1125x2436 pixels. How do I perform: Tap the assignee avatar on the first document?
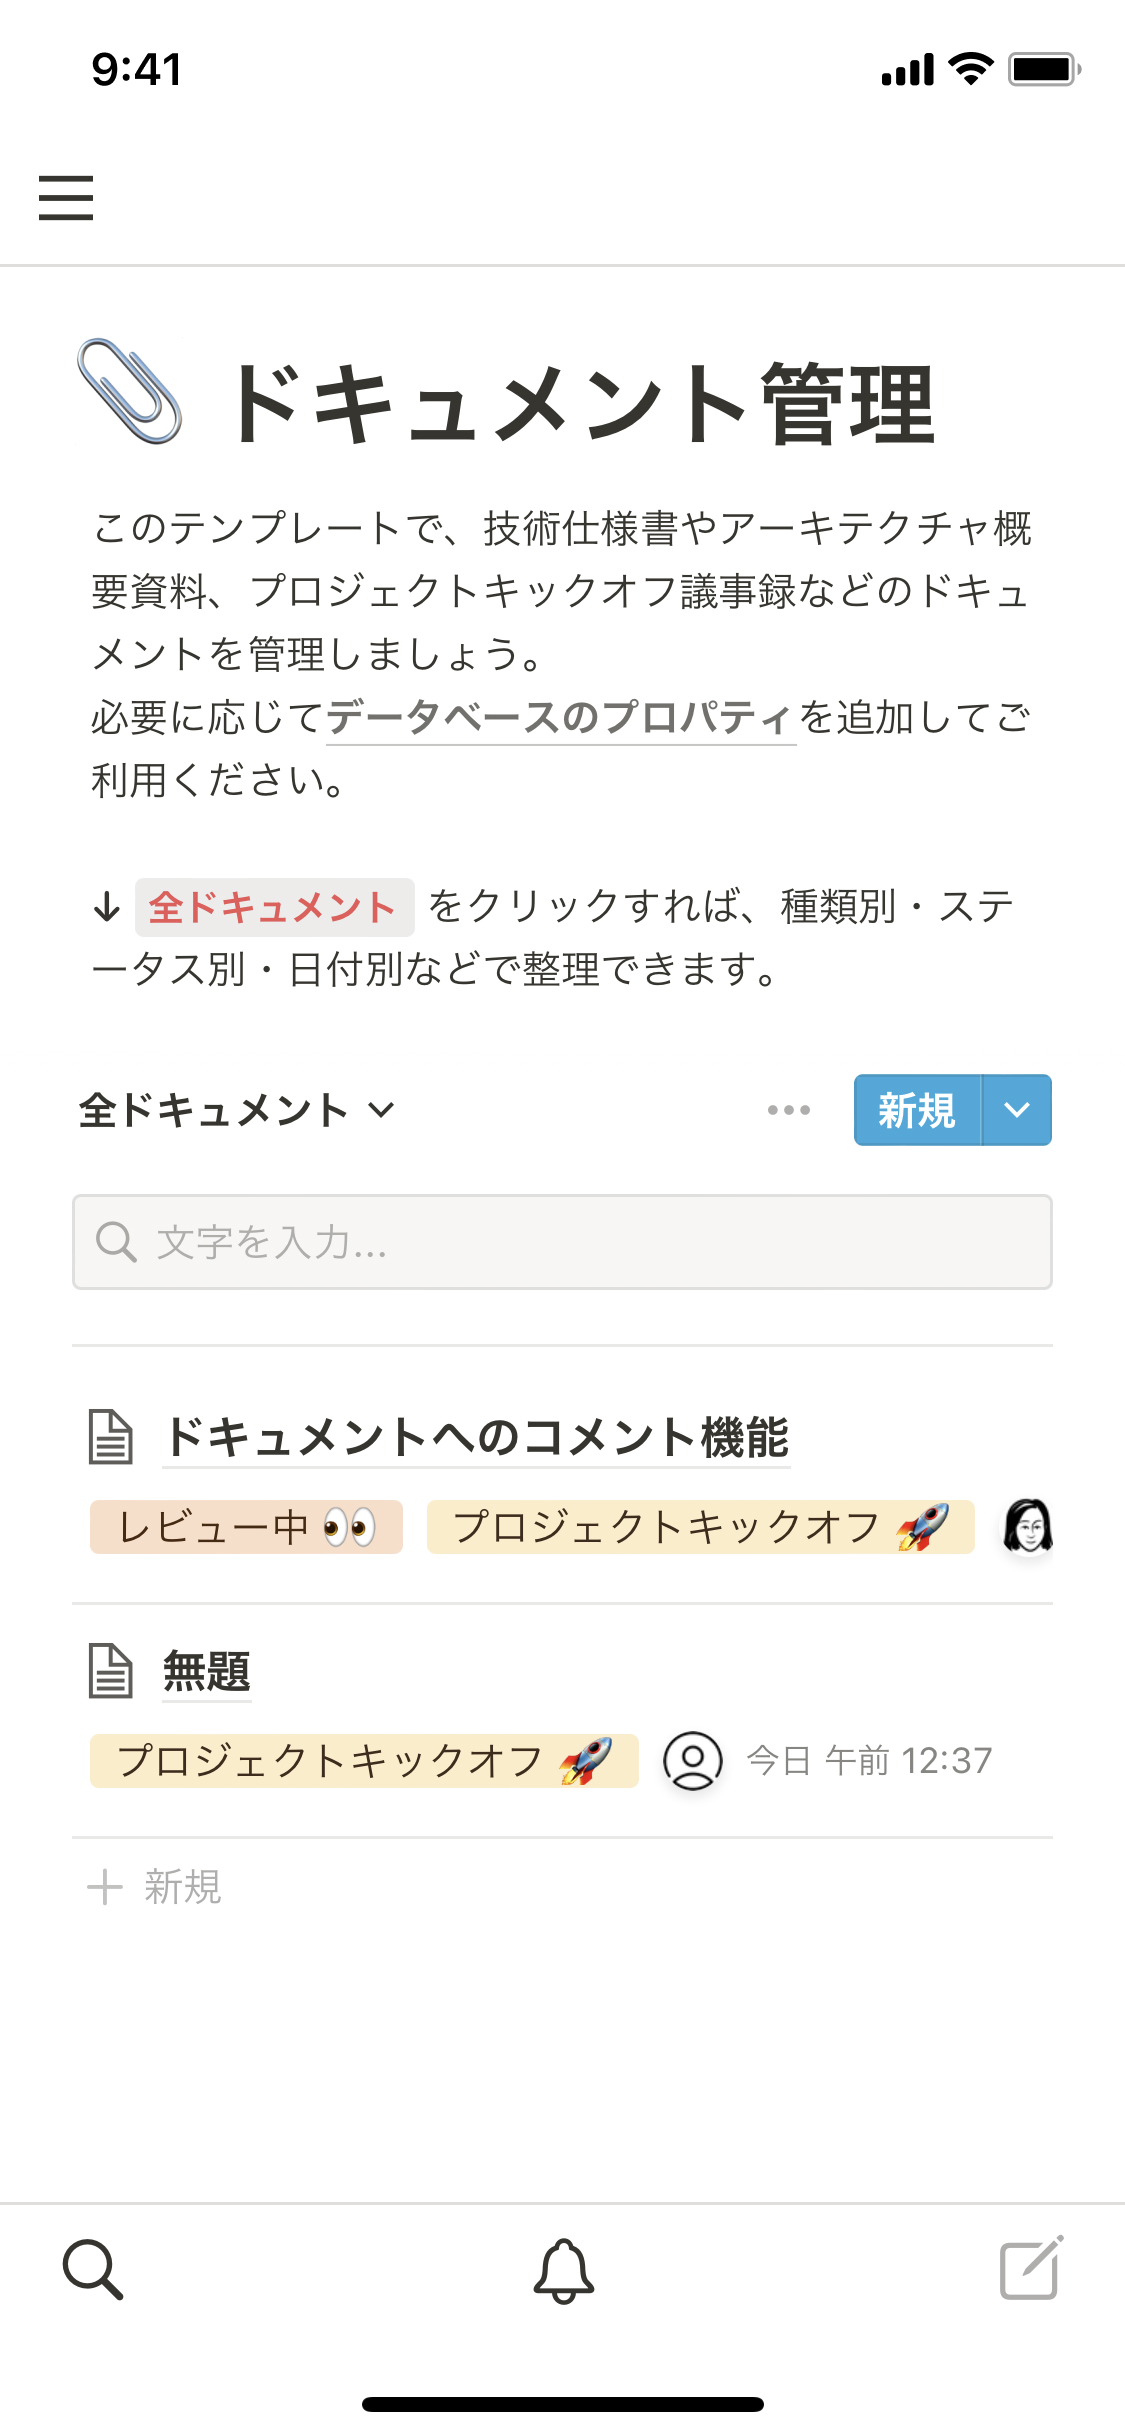point(1028,1527)
